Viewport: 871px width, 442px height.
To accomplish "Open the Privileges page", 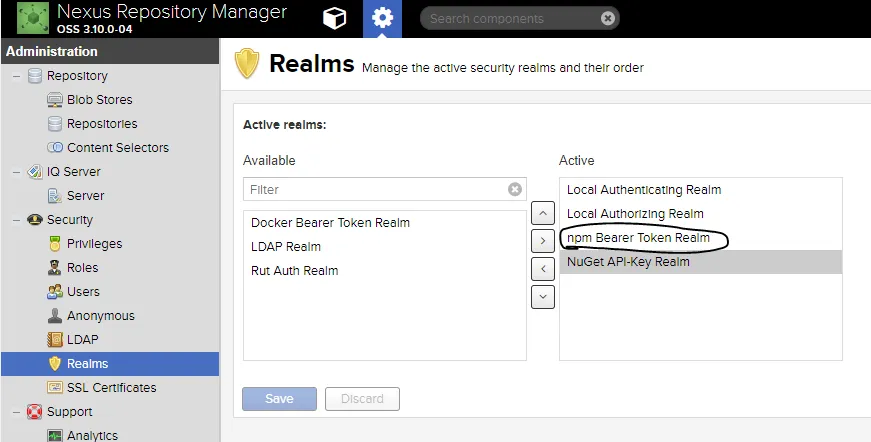I will click(94, 244).
